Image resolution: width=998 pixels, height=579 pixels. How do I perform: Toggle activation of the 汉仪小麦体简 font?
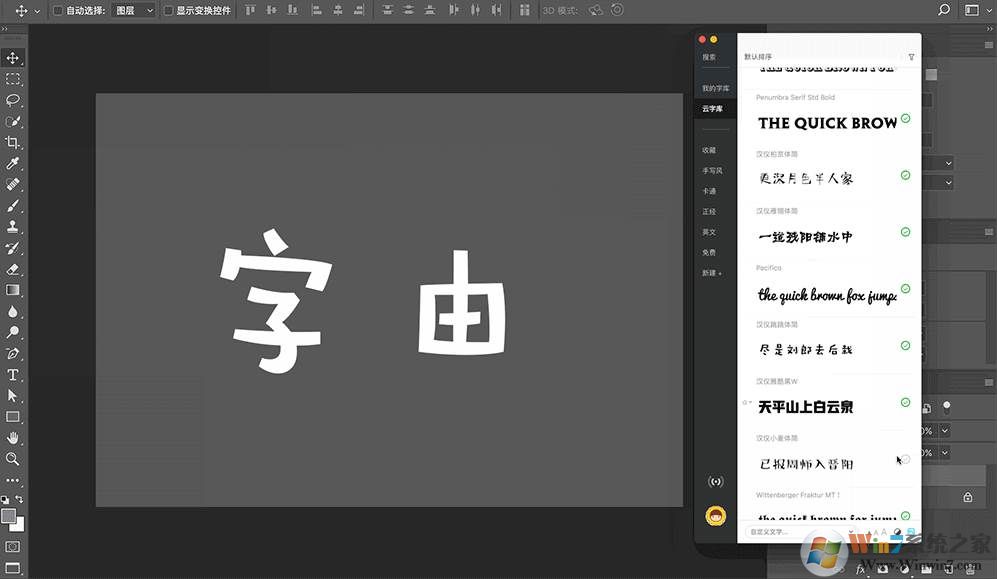pyautogui.click(x=905, y=459)
